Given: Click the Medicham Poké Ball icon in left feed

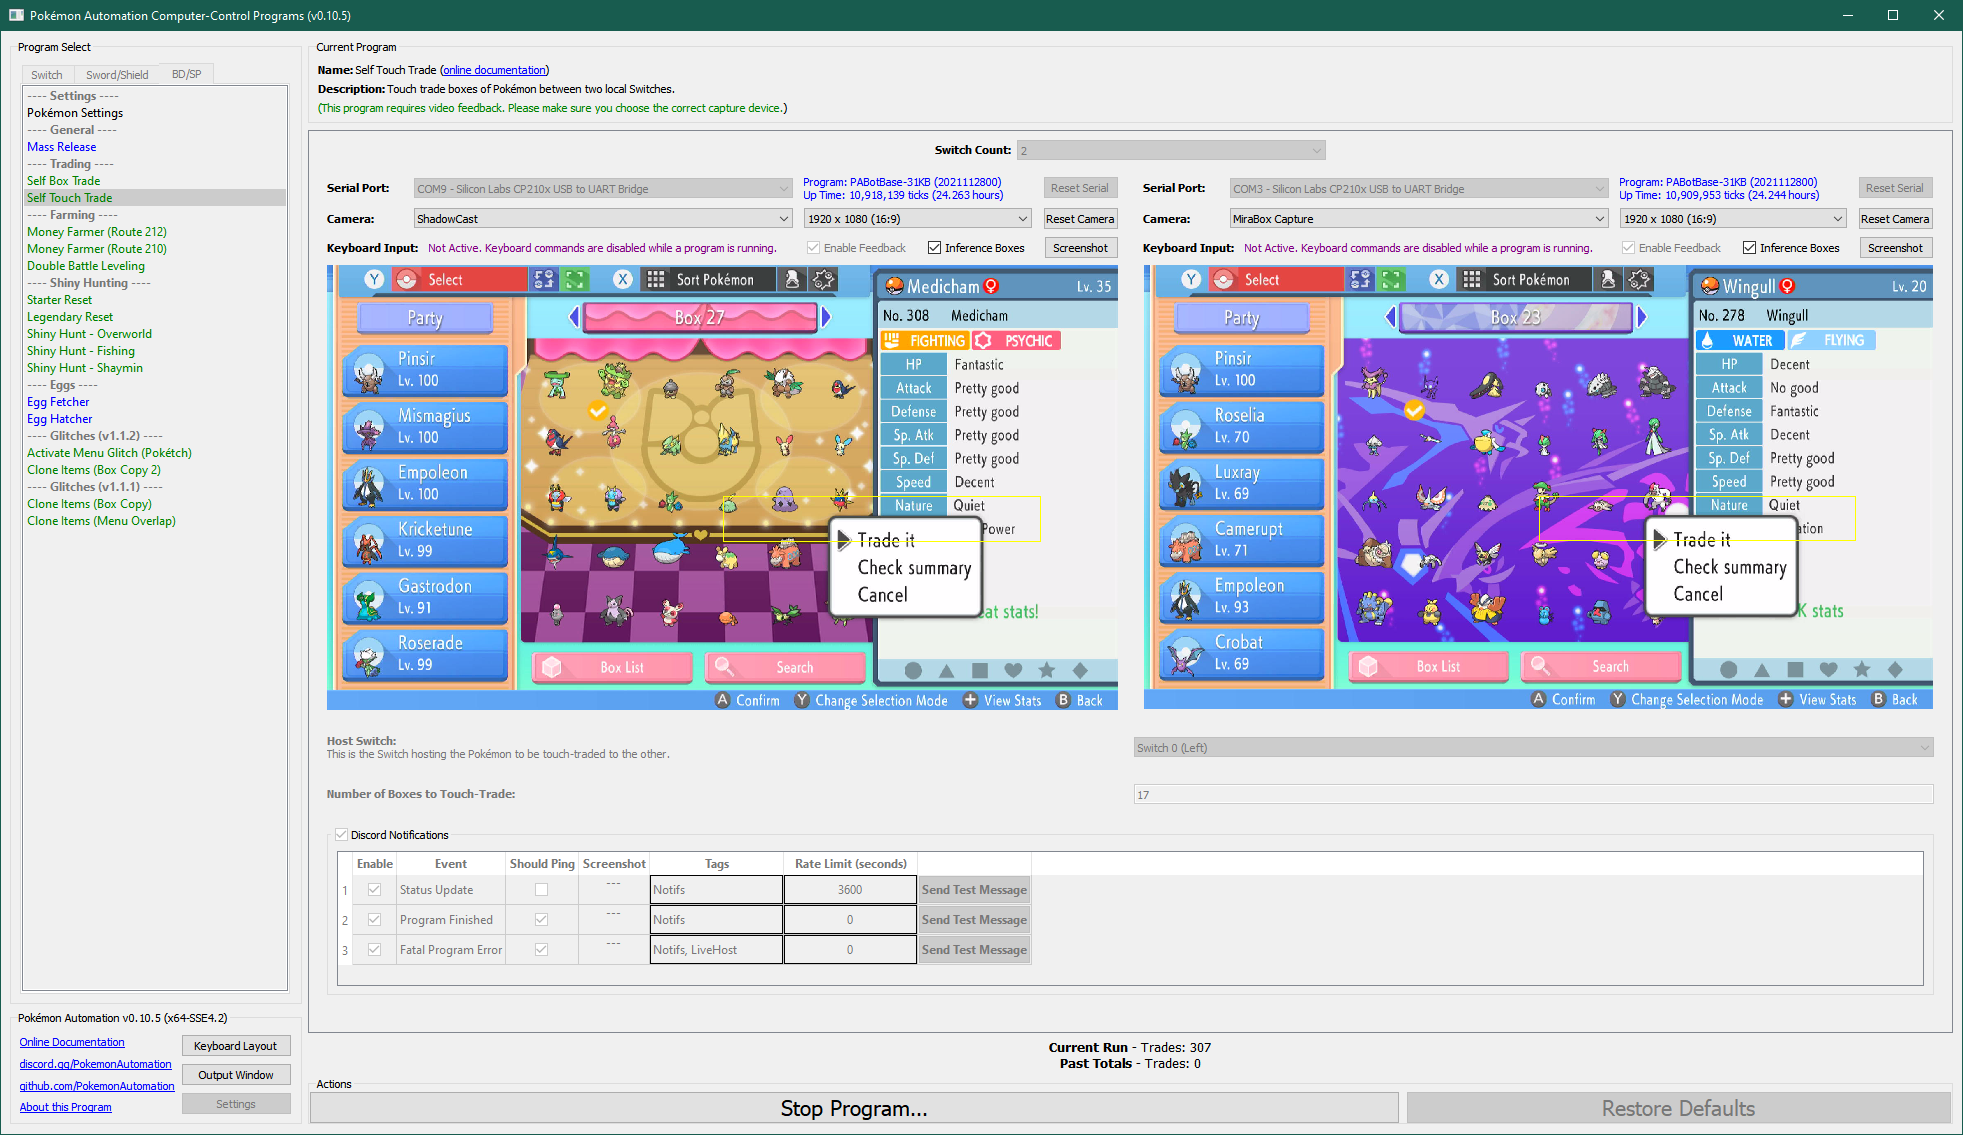Looking at the screenshot, I should coord(895,287).
